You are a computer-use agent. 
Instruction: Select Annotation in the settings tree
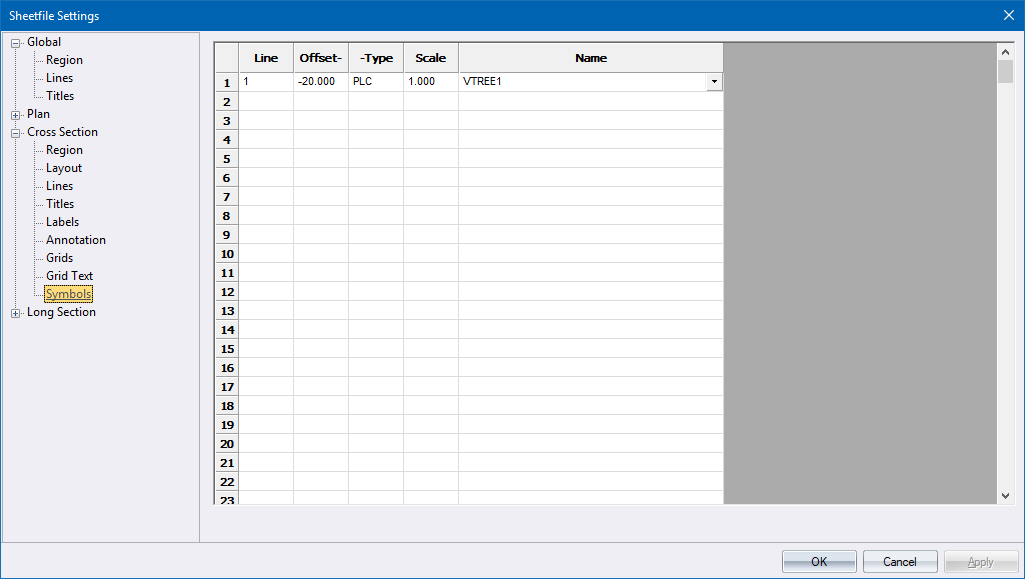tap(75, 240)
